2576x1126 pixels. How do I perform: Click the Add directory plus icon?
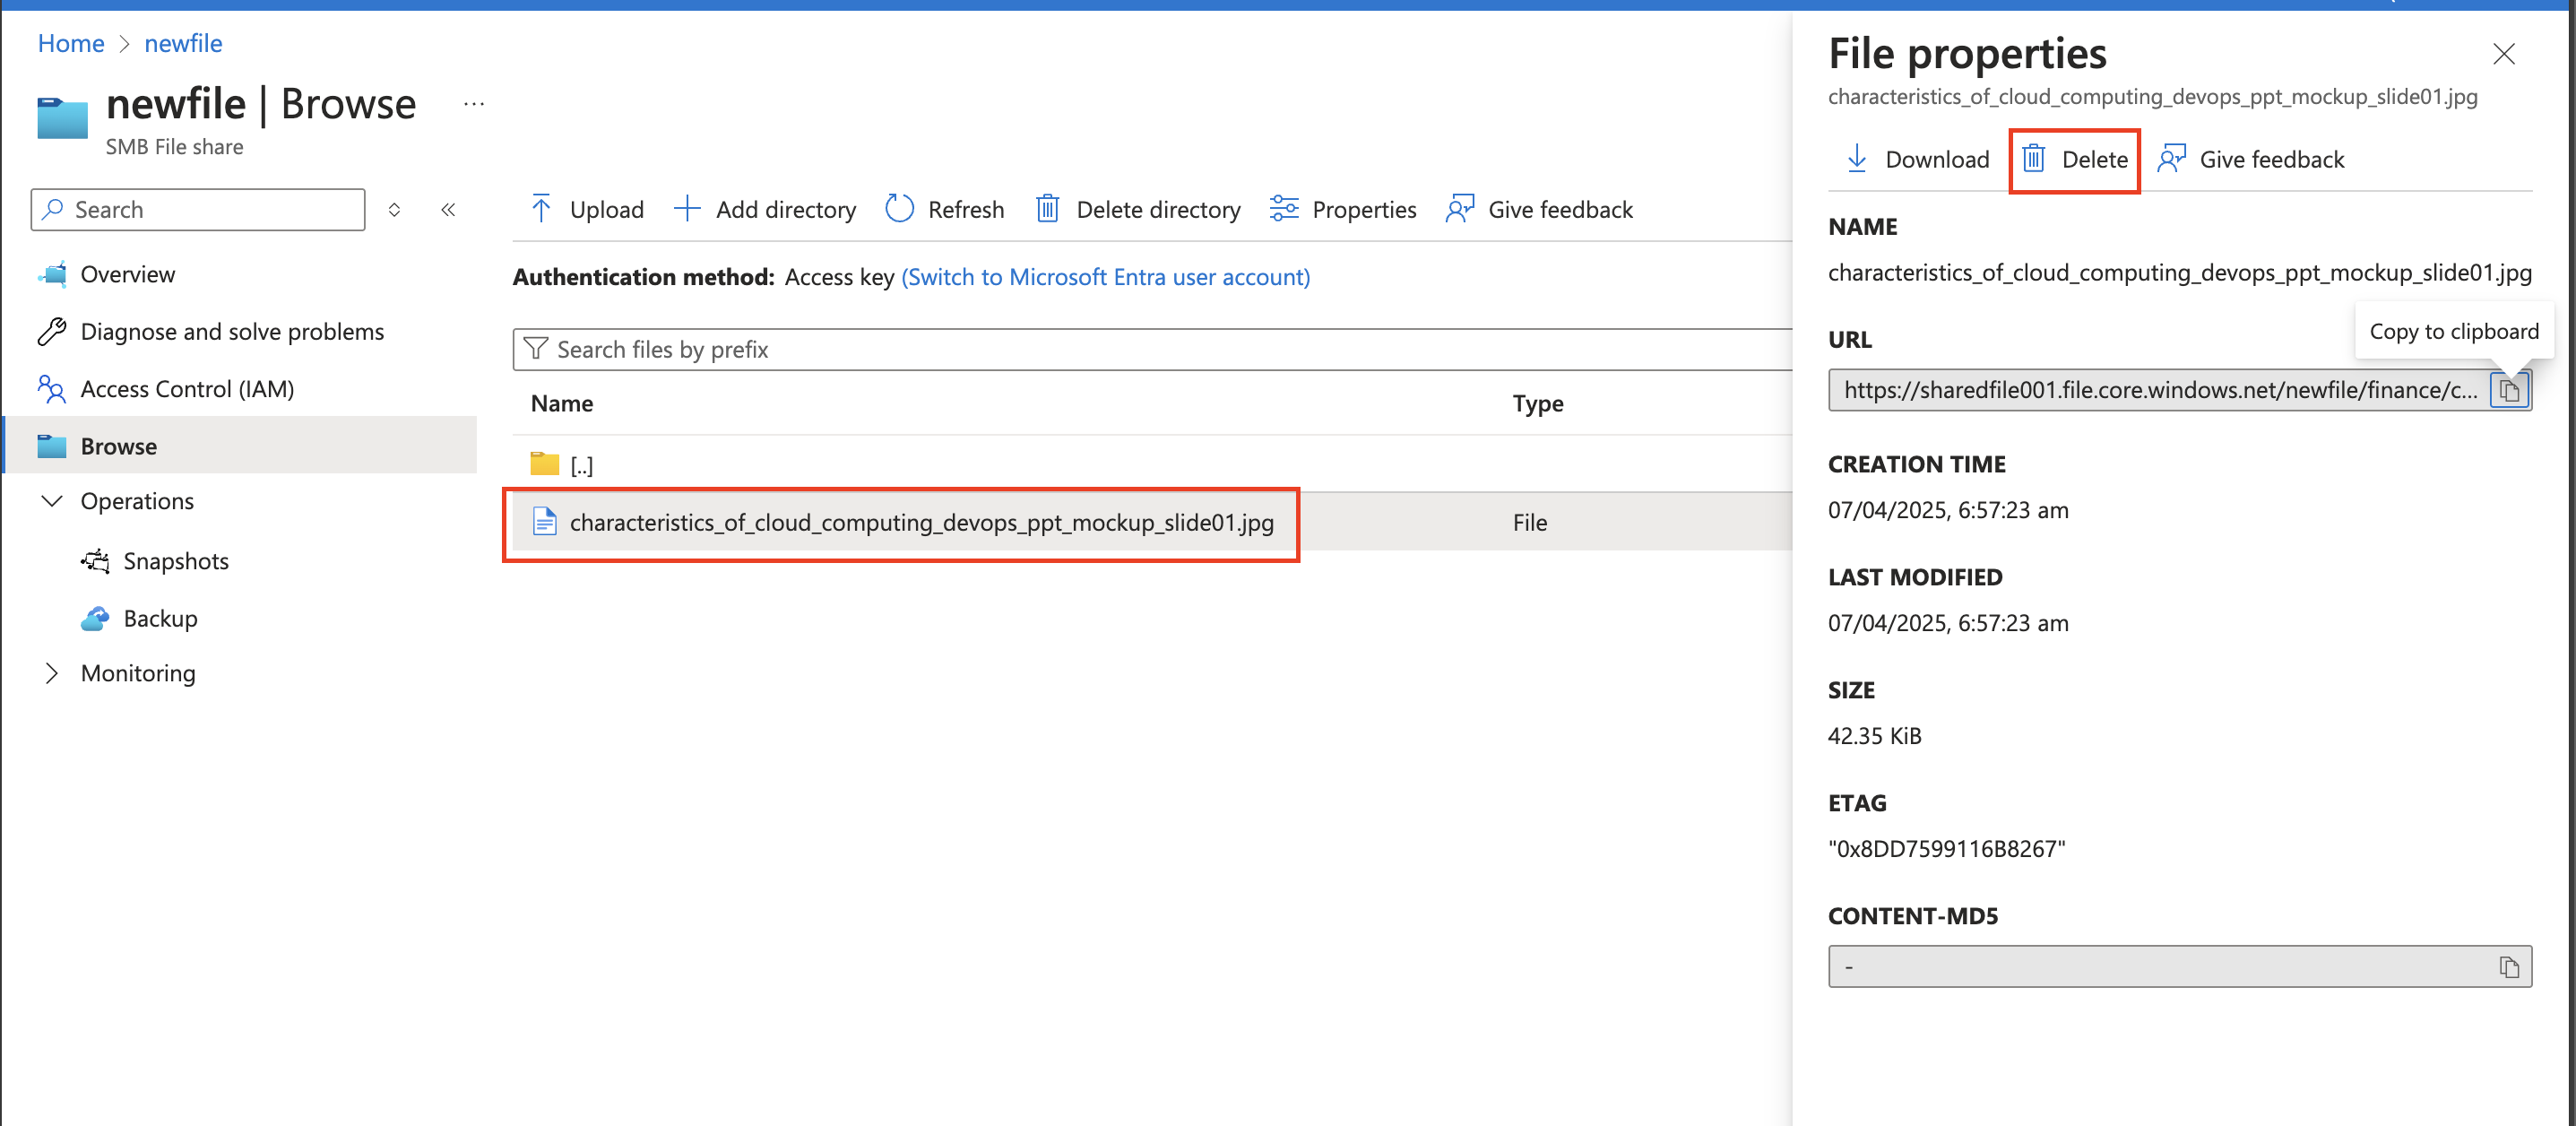(687, 209)
